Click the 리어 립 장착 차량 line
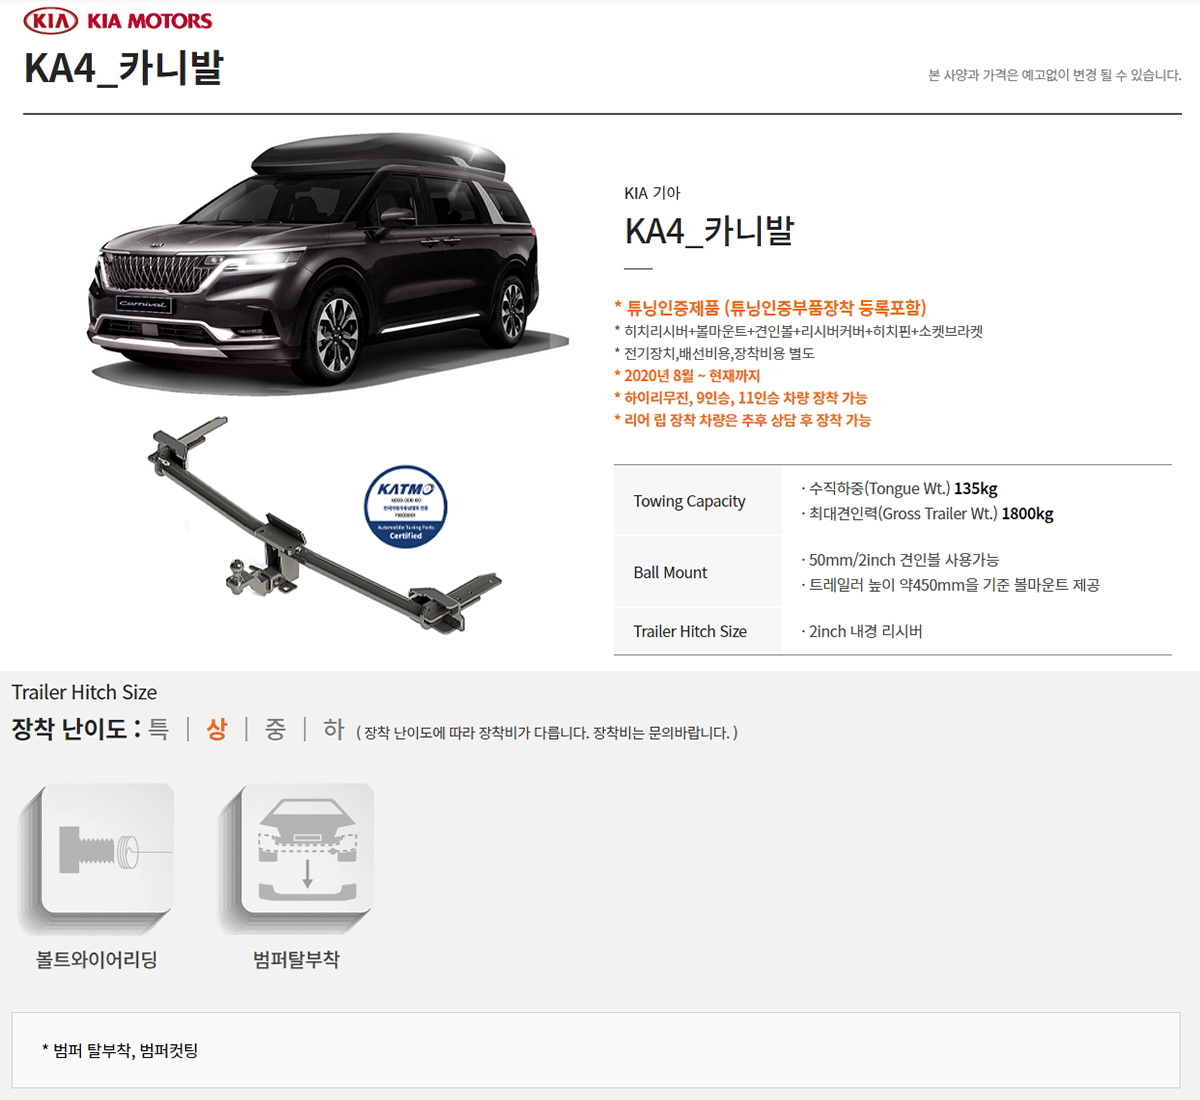The height and width of the screenshot is (1100, 1200). coord(742,420)
